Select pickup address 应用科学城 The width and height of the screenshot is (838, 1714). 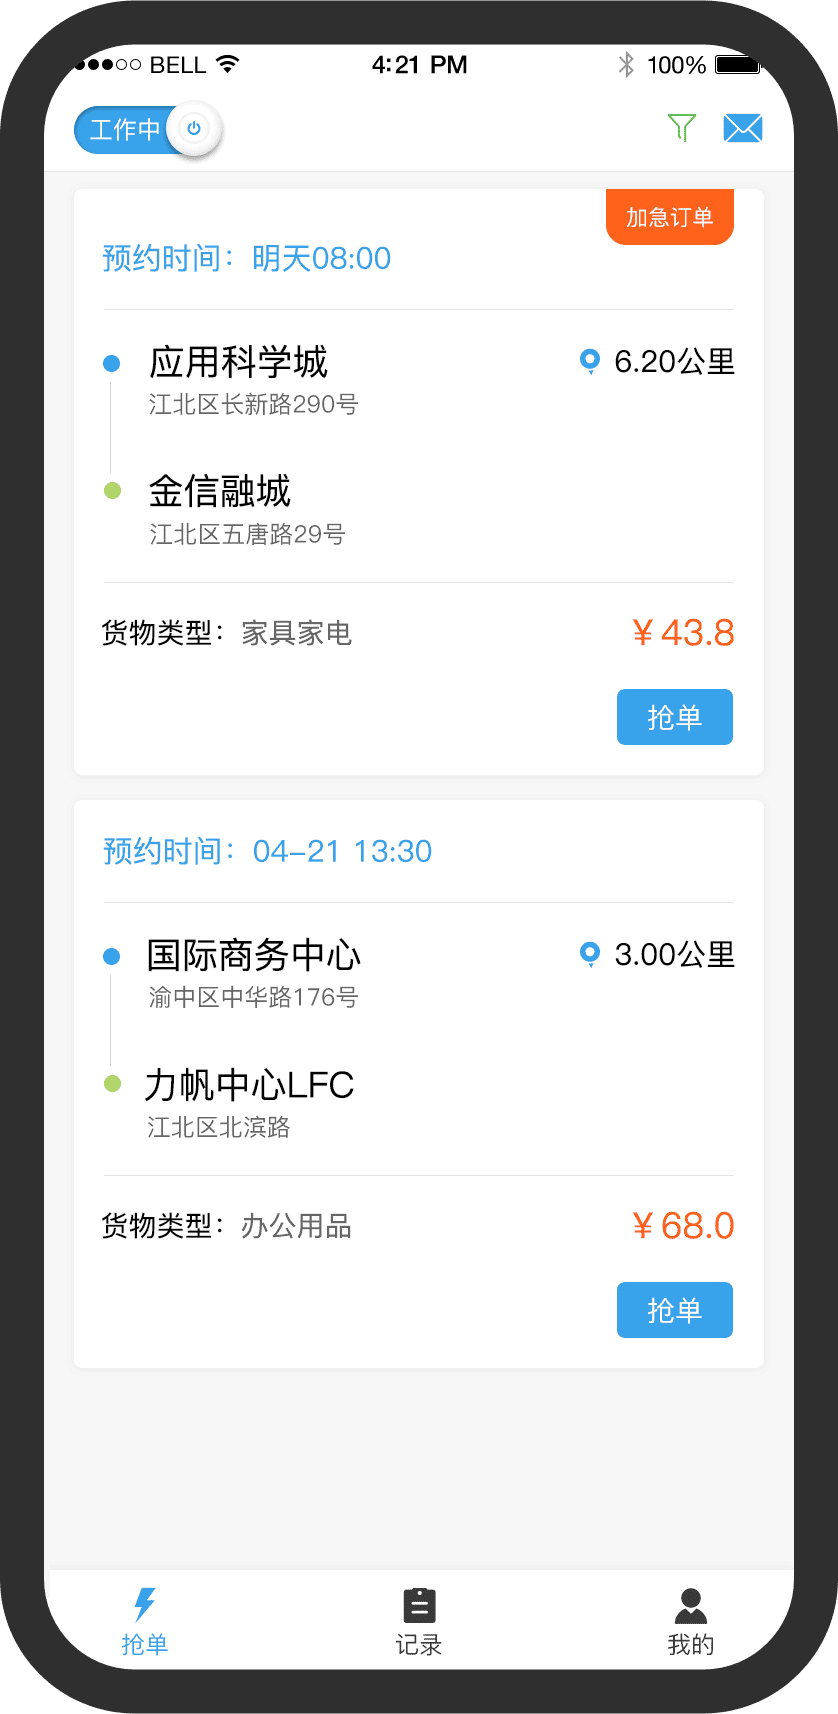pos(238,362)
